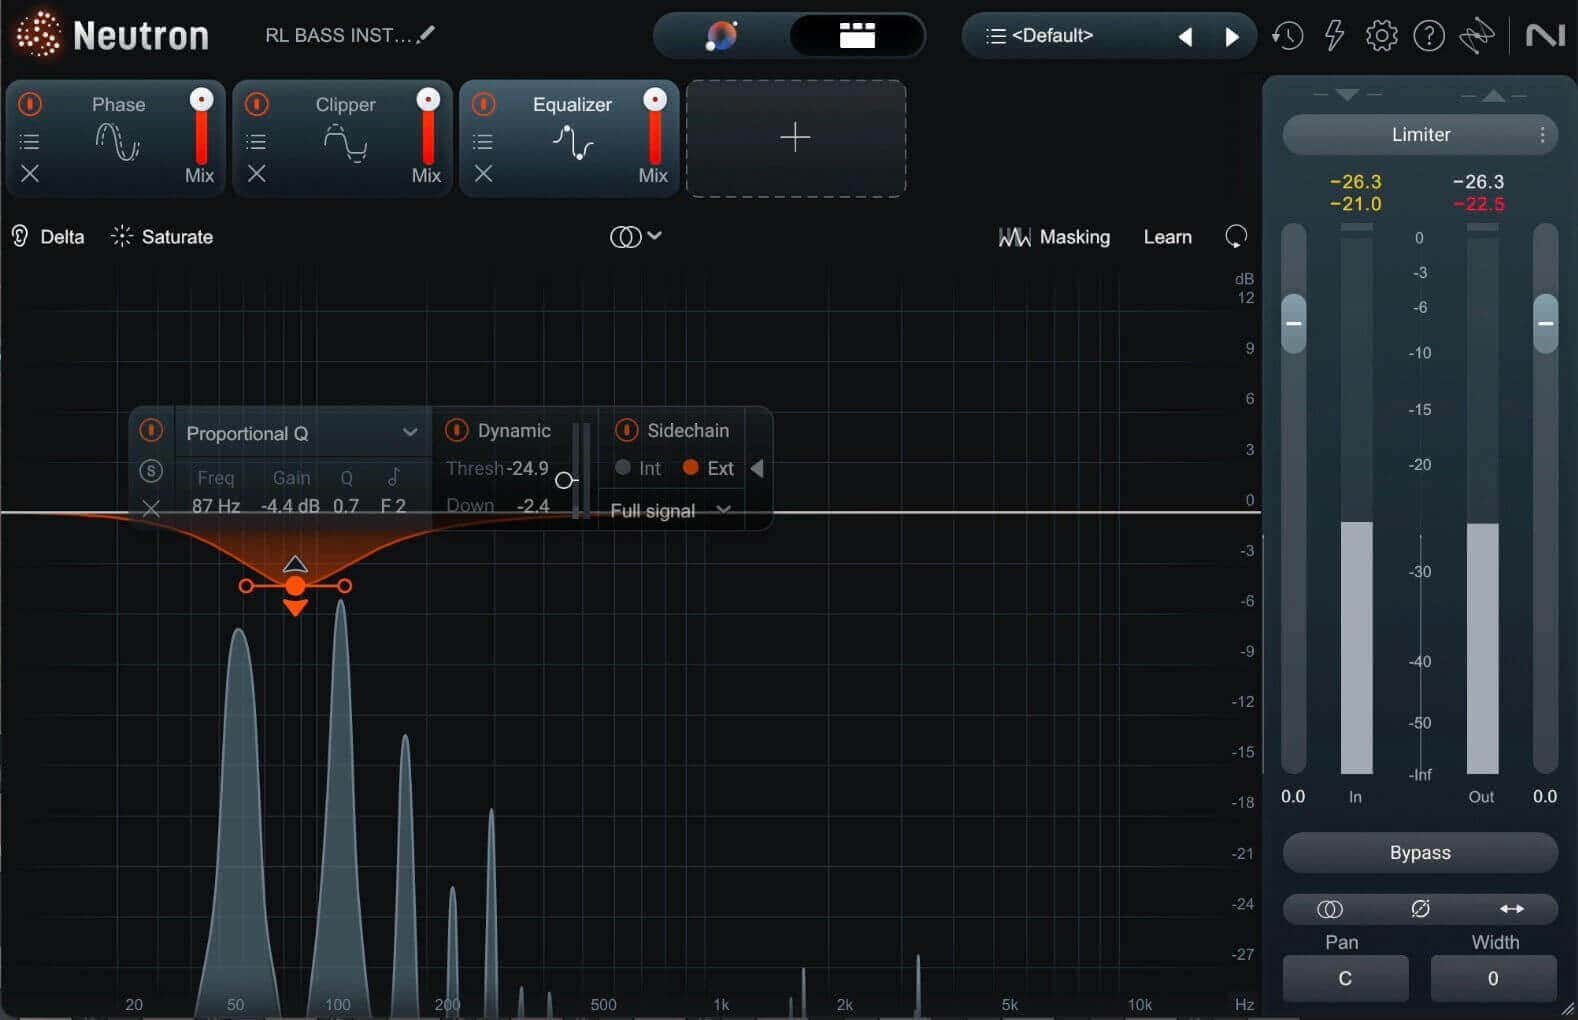The height and width of the screenshot is (1020, 1578).
Task: Open the Equalizer module preset list
Action: pyautogui.click(x=483, y=141)
